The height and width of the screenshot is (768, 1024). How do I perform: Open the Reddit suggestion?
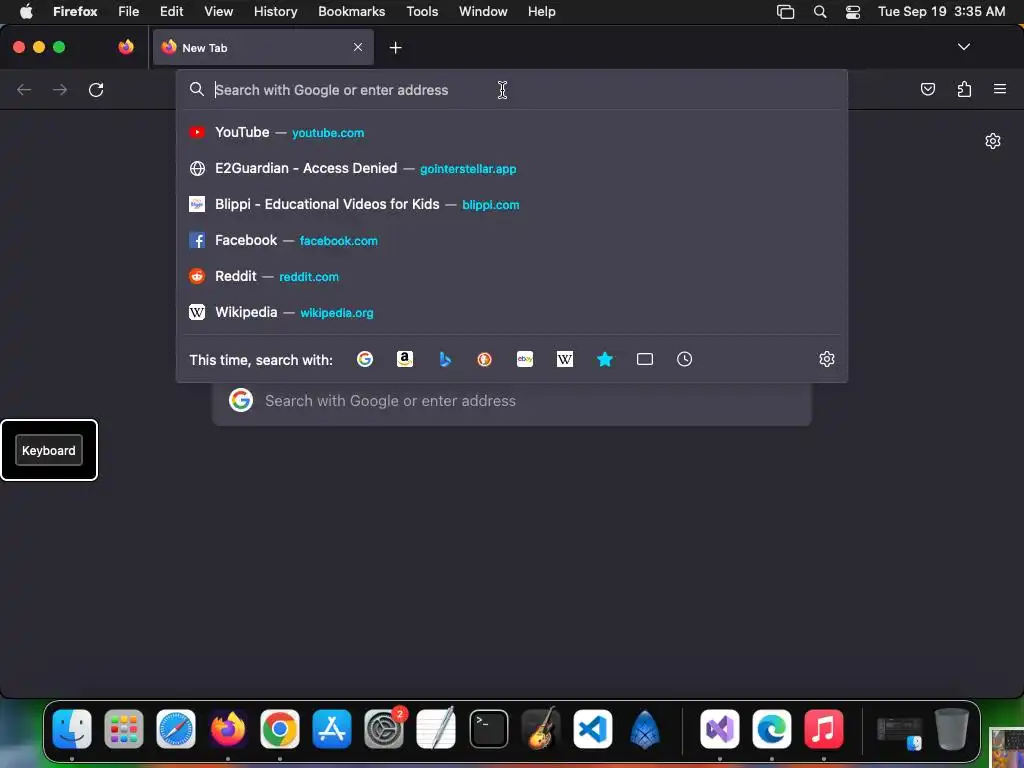(x=512, y=276)
